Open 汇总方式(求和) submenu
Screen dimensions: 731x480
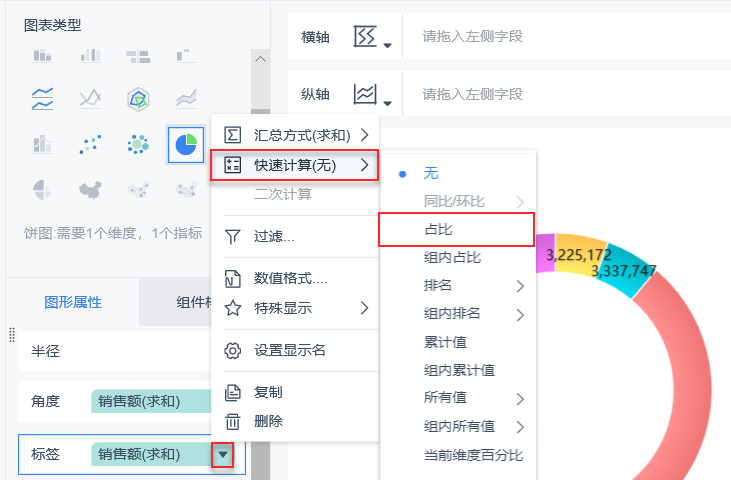[x=295, y=135]
